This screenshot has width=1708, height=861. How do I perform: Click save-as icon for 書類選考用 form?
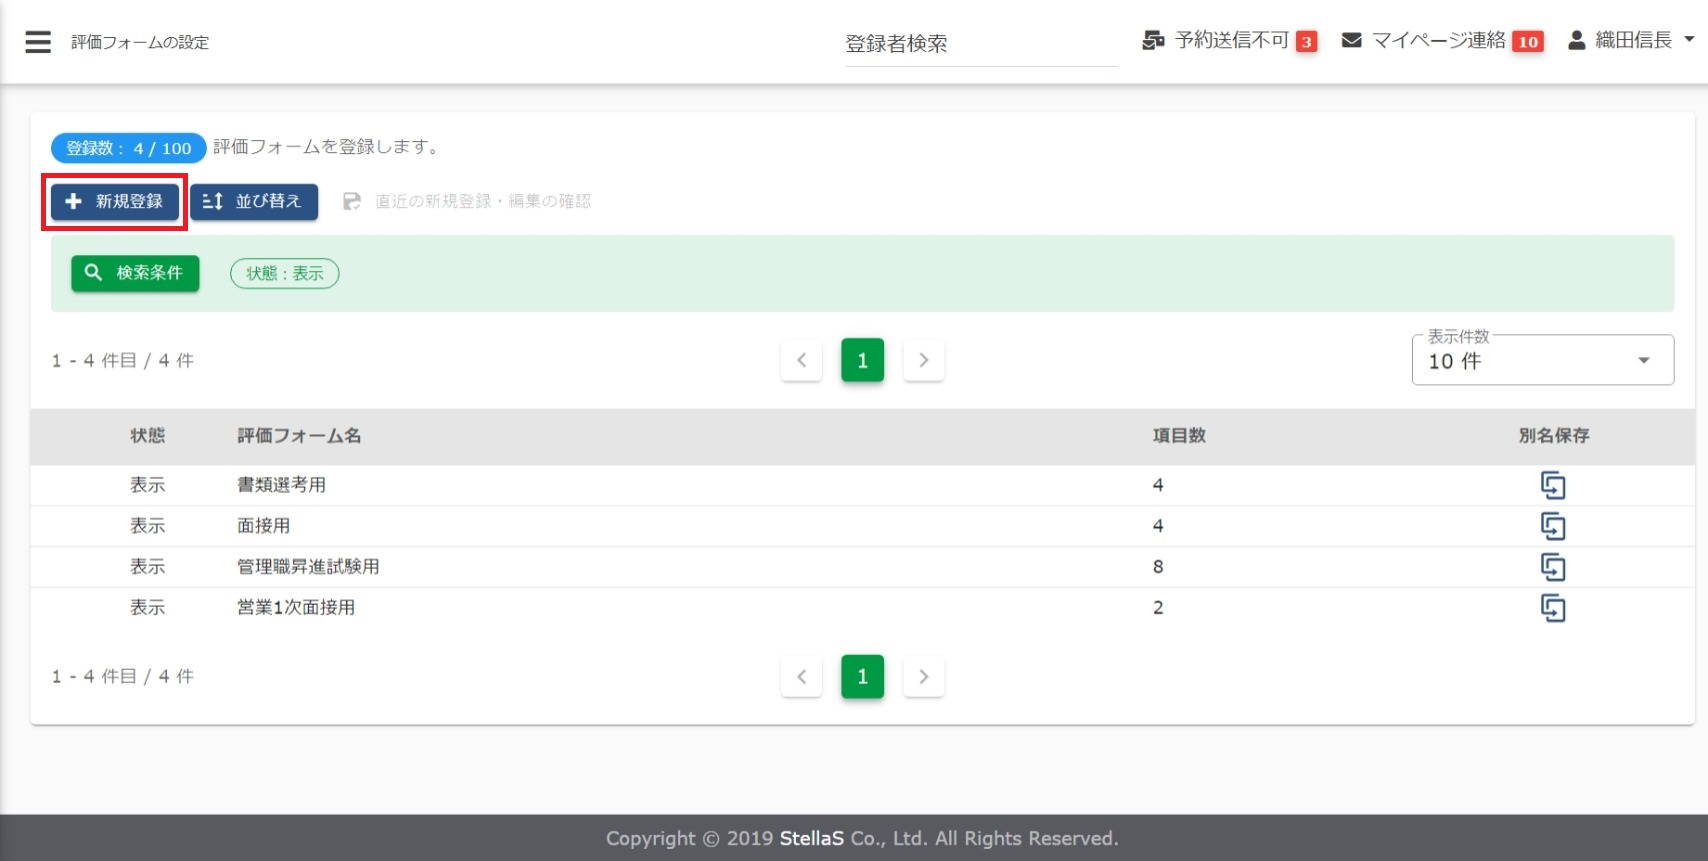[x=1552, y=485]
